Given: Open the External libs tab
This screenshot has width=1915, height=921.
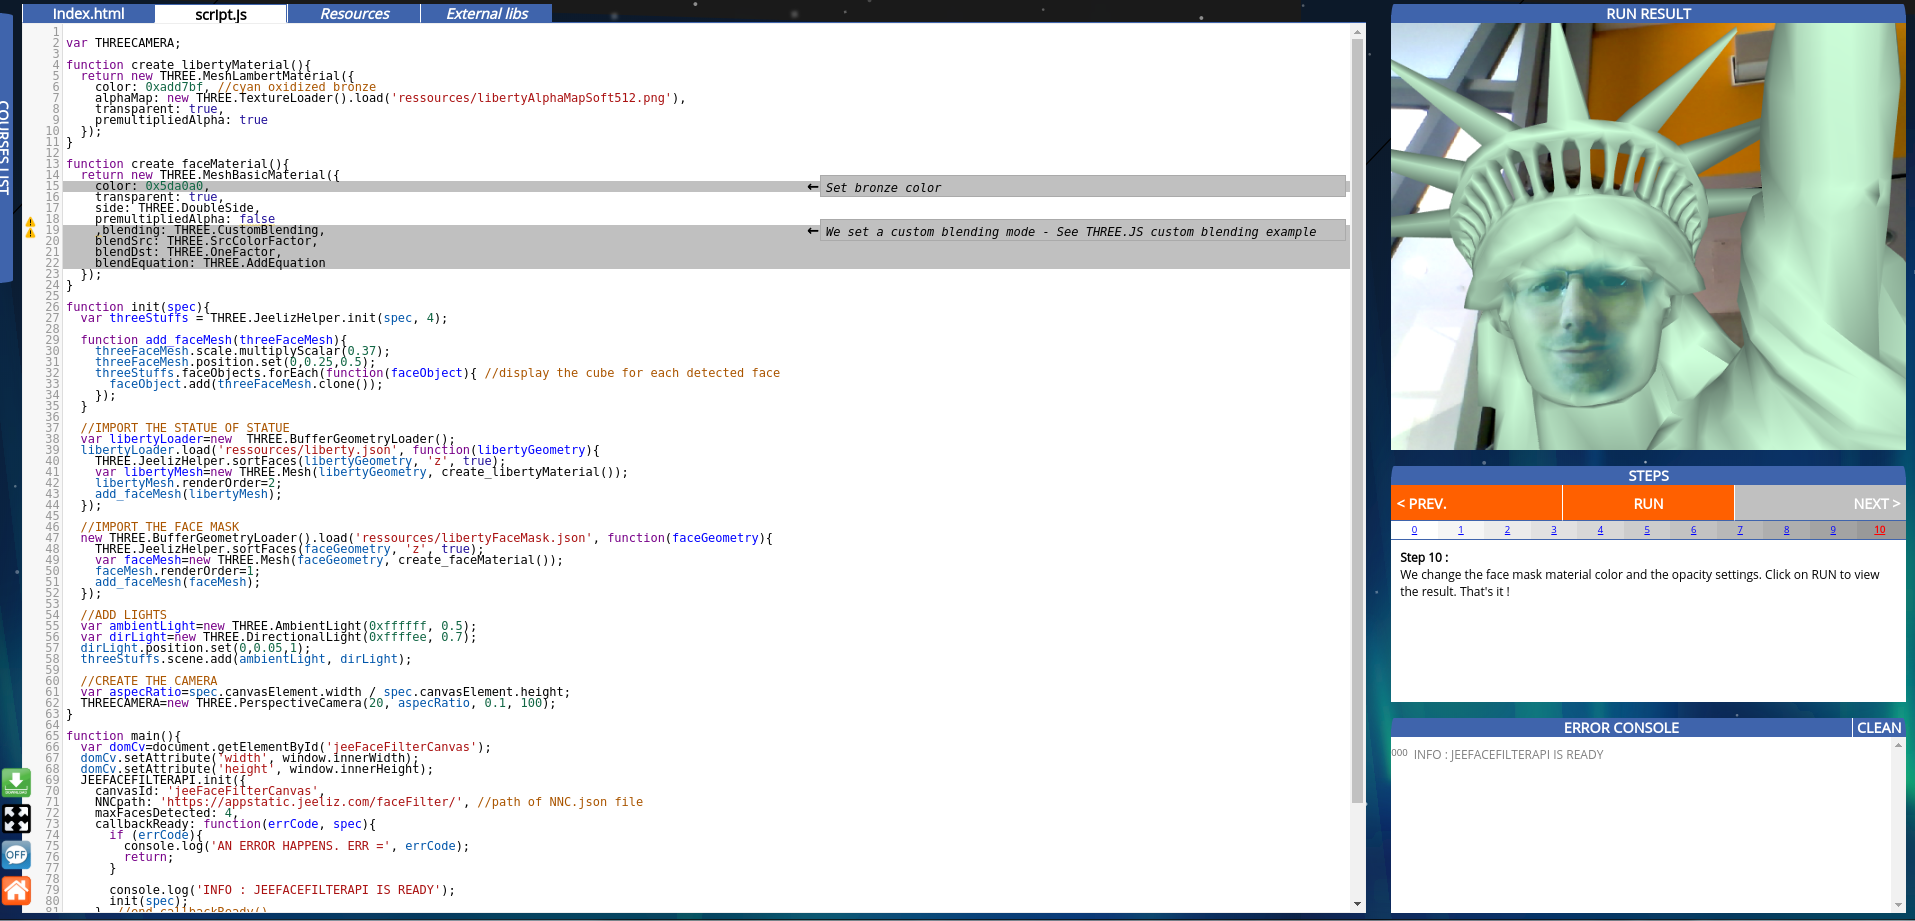Looking at the screenshot, I should 487,14.
